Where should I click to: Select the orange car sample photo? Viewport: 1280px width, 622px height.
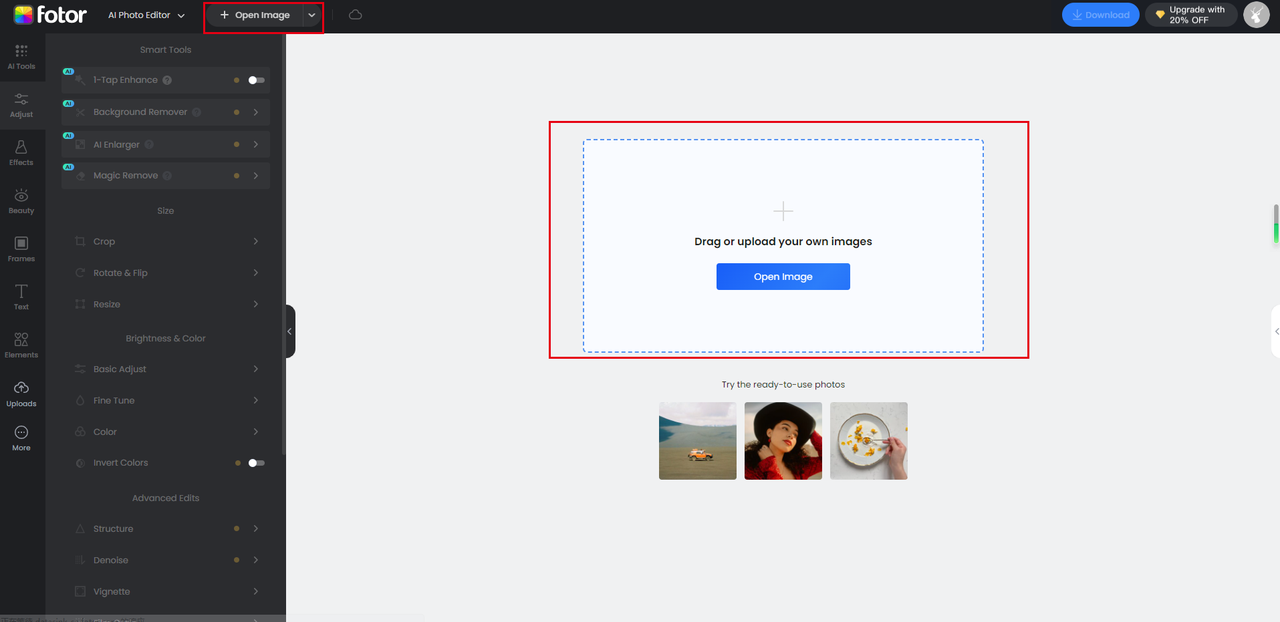click(x=698, y=441)
